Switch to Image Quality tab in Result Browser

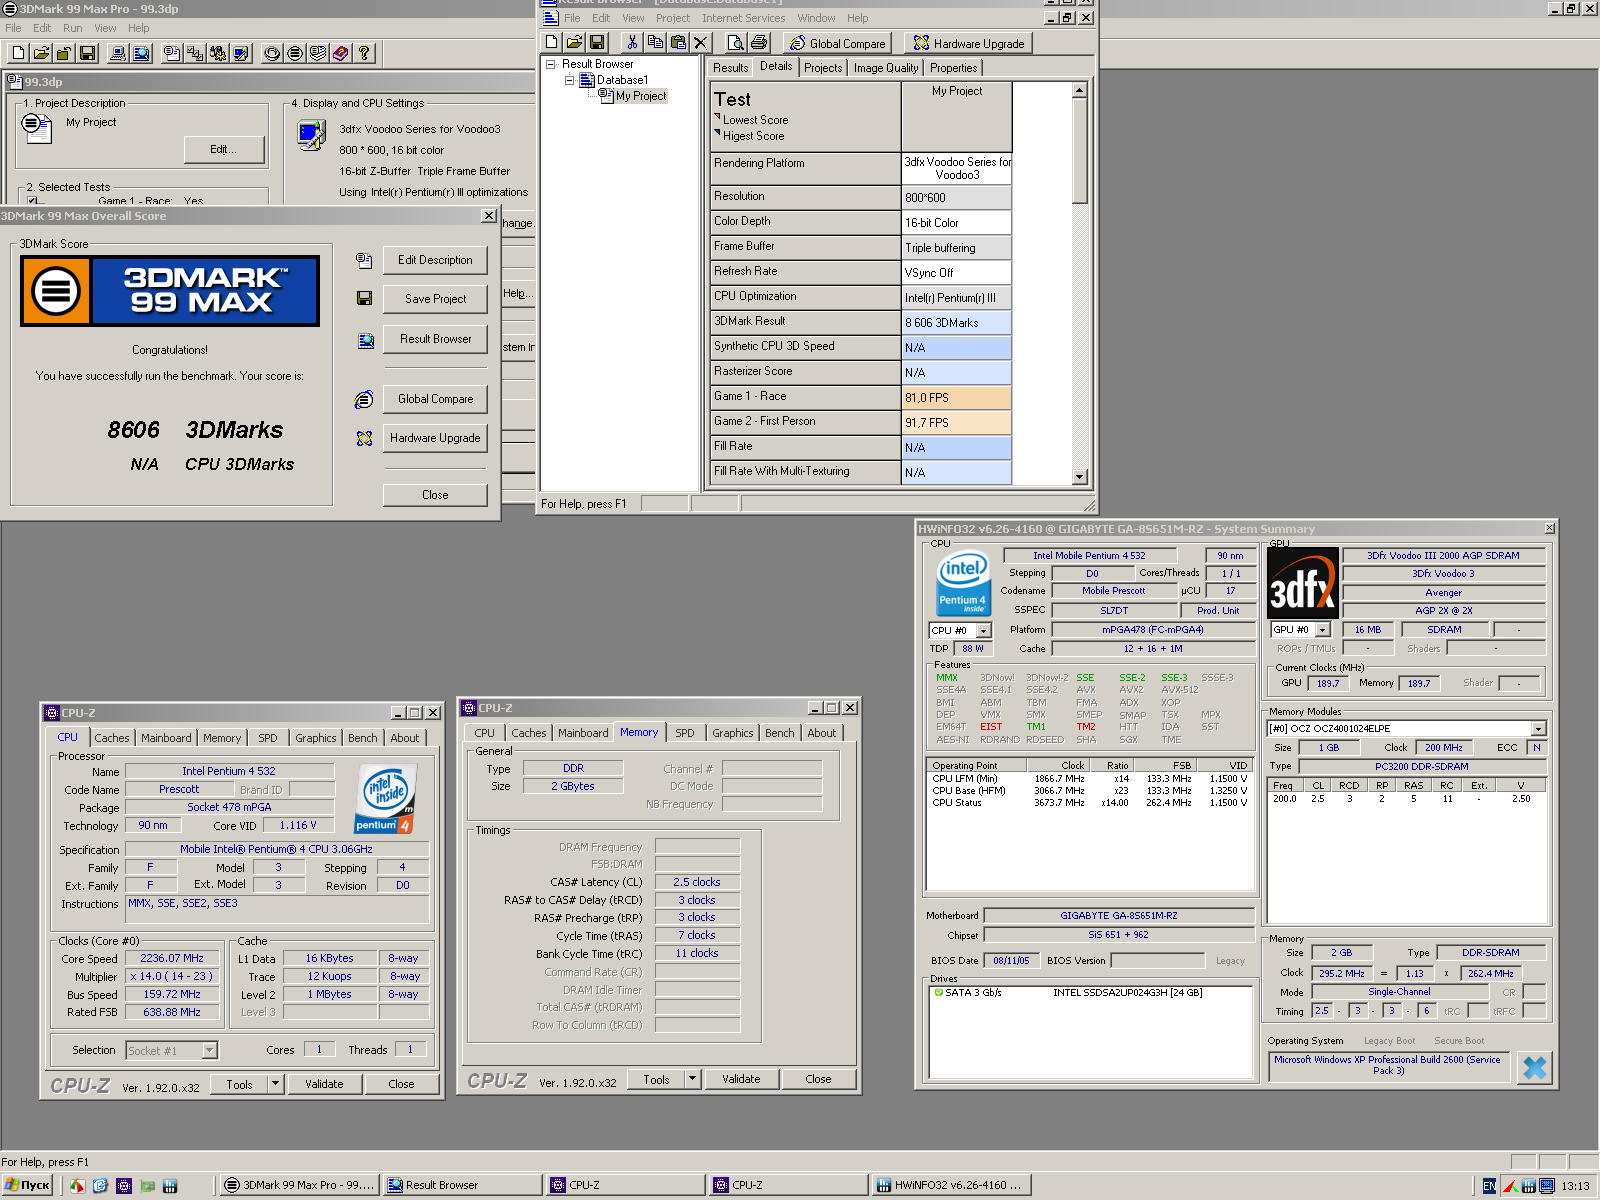(x=885, y=68)
